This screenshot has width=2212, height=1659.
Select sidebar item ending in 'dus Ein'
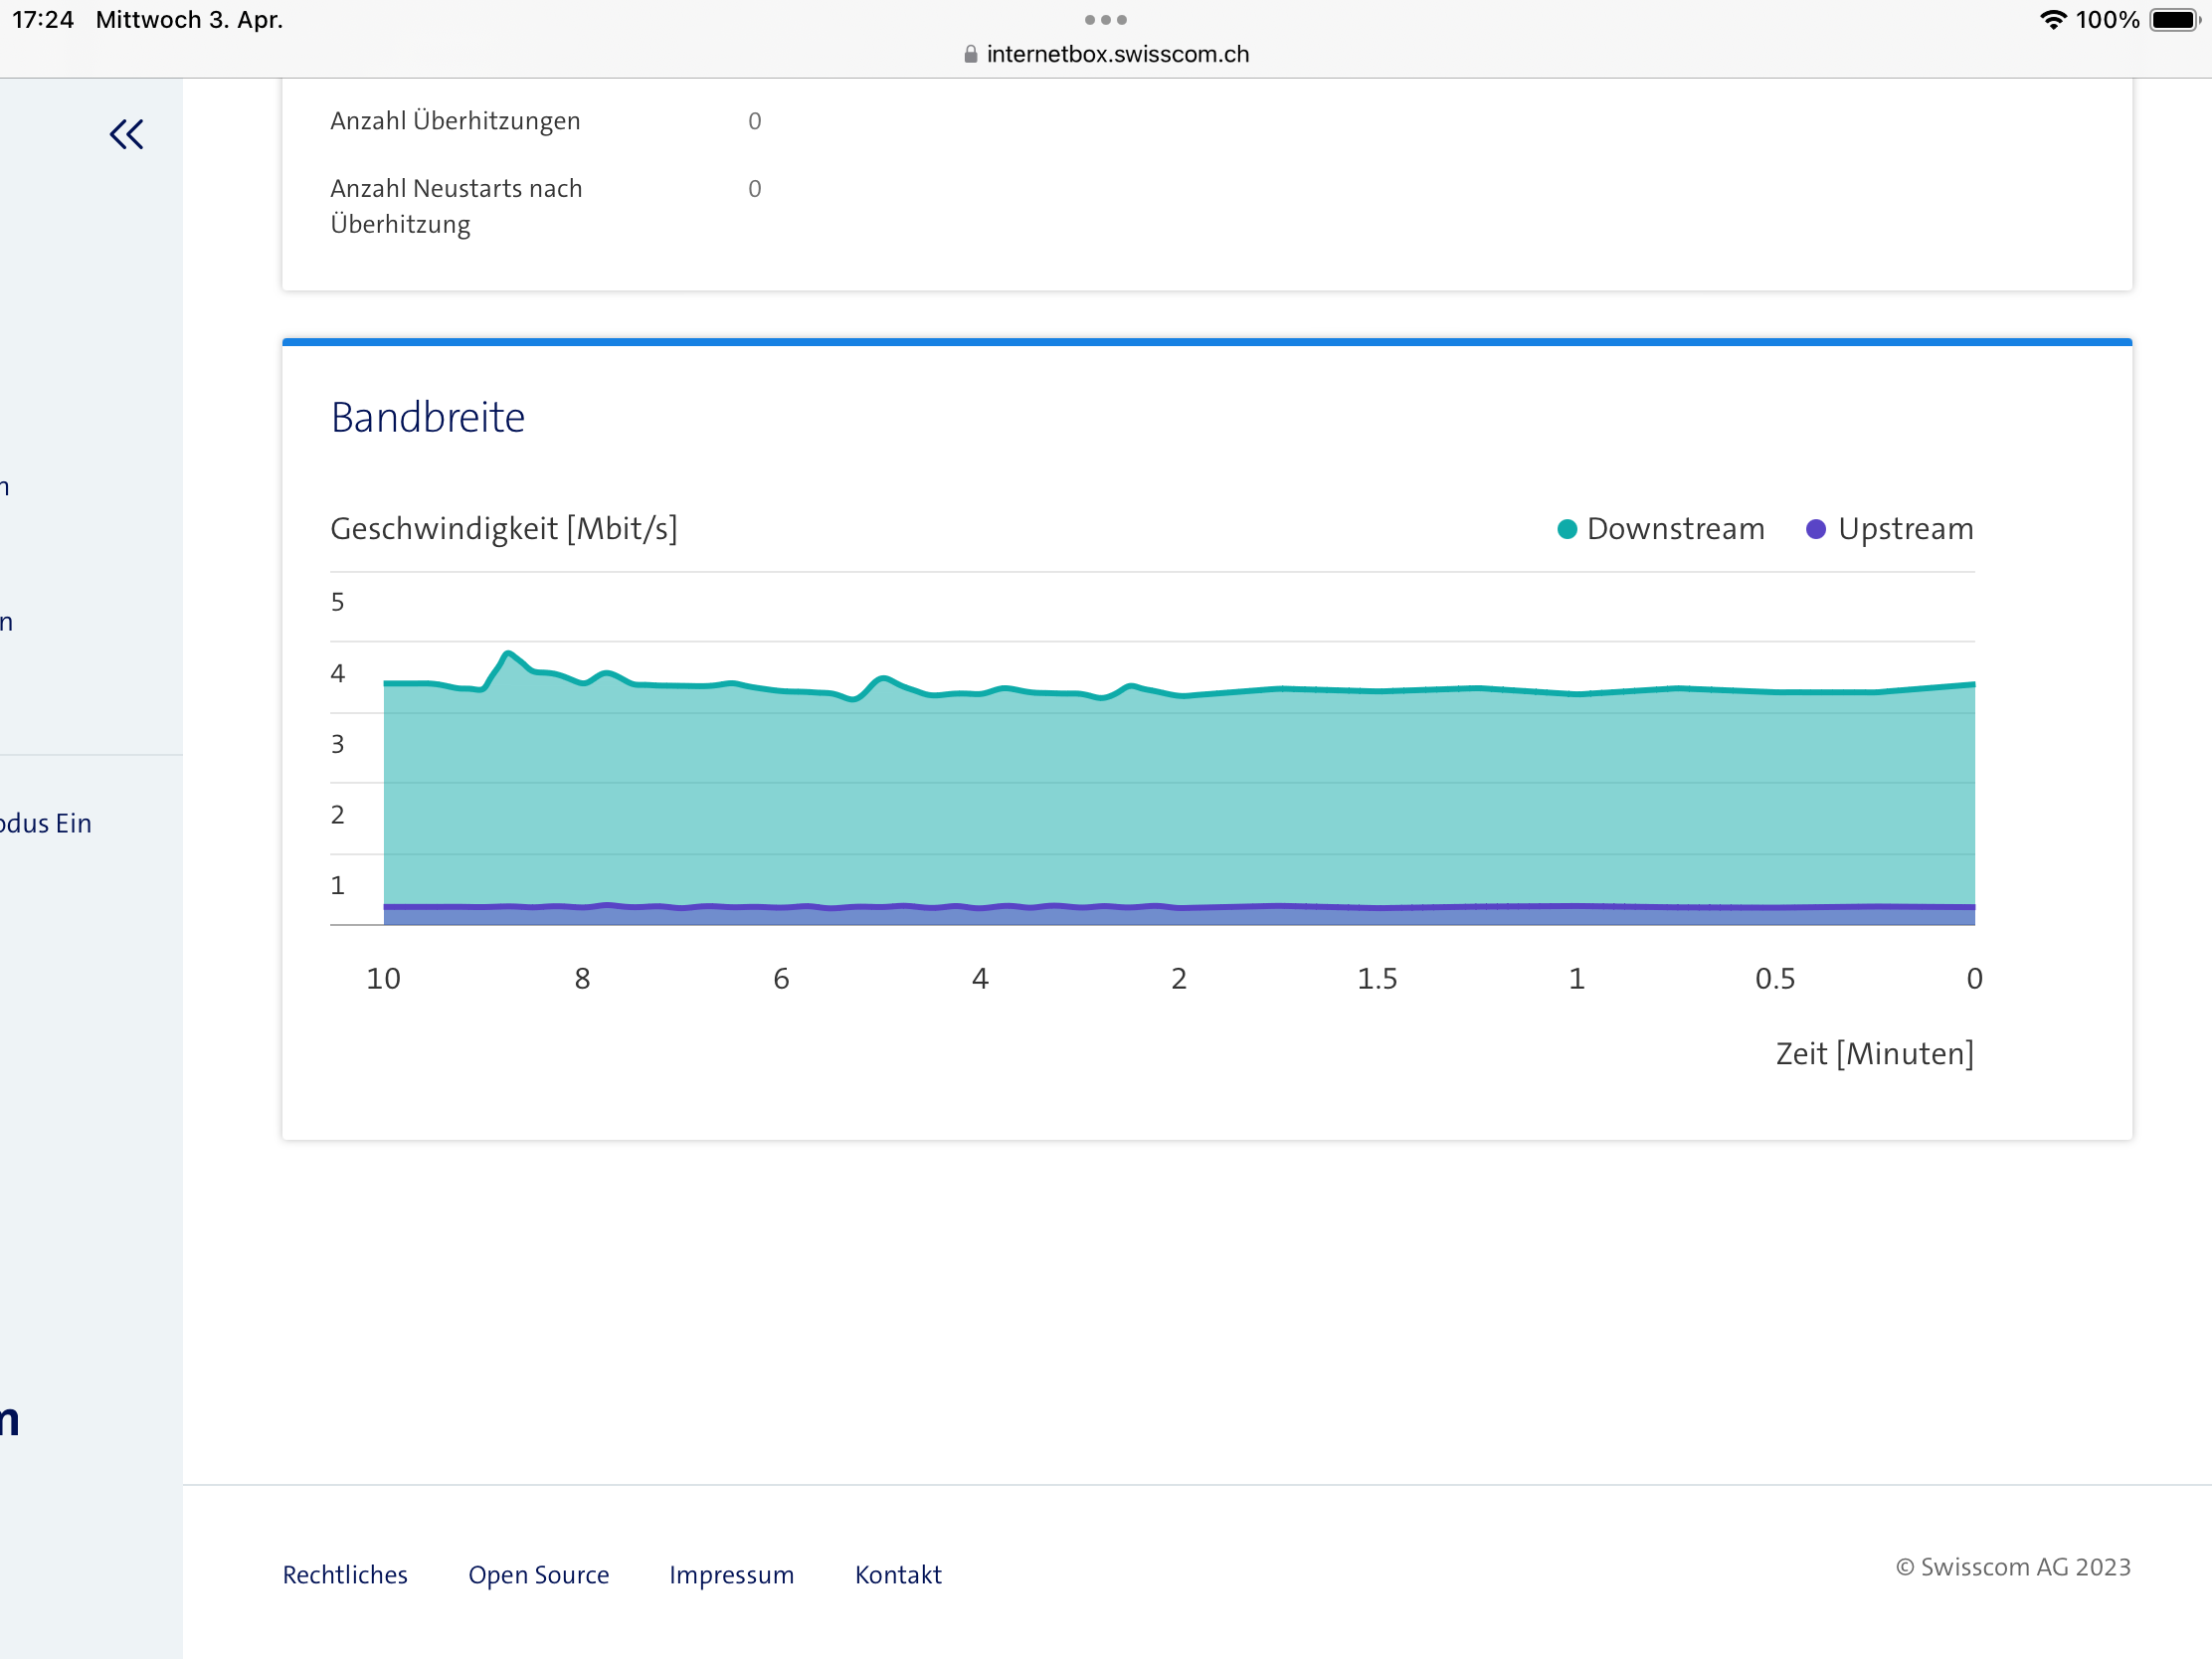[46, 823]
